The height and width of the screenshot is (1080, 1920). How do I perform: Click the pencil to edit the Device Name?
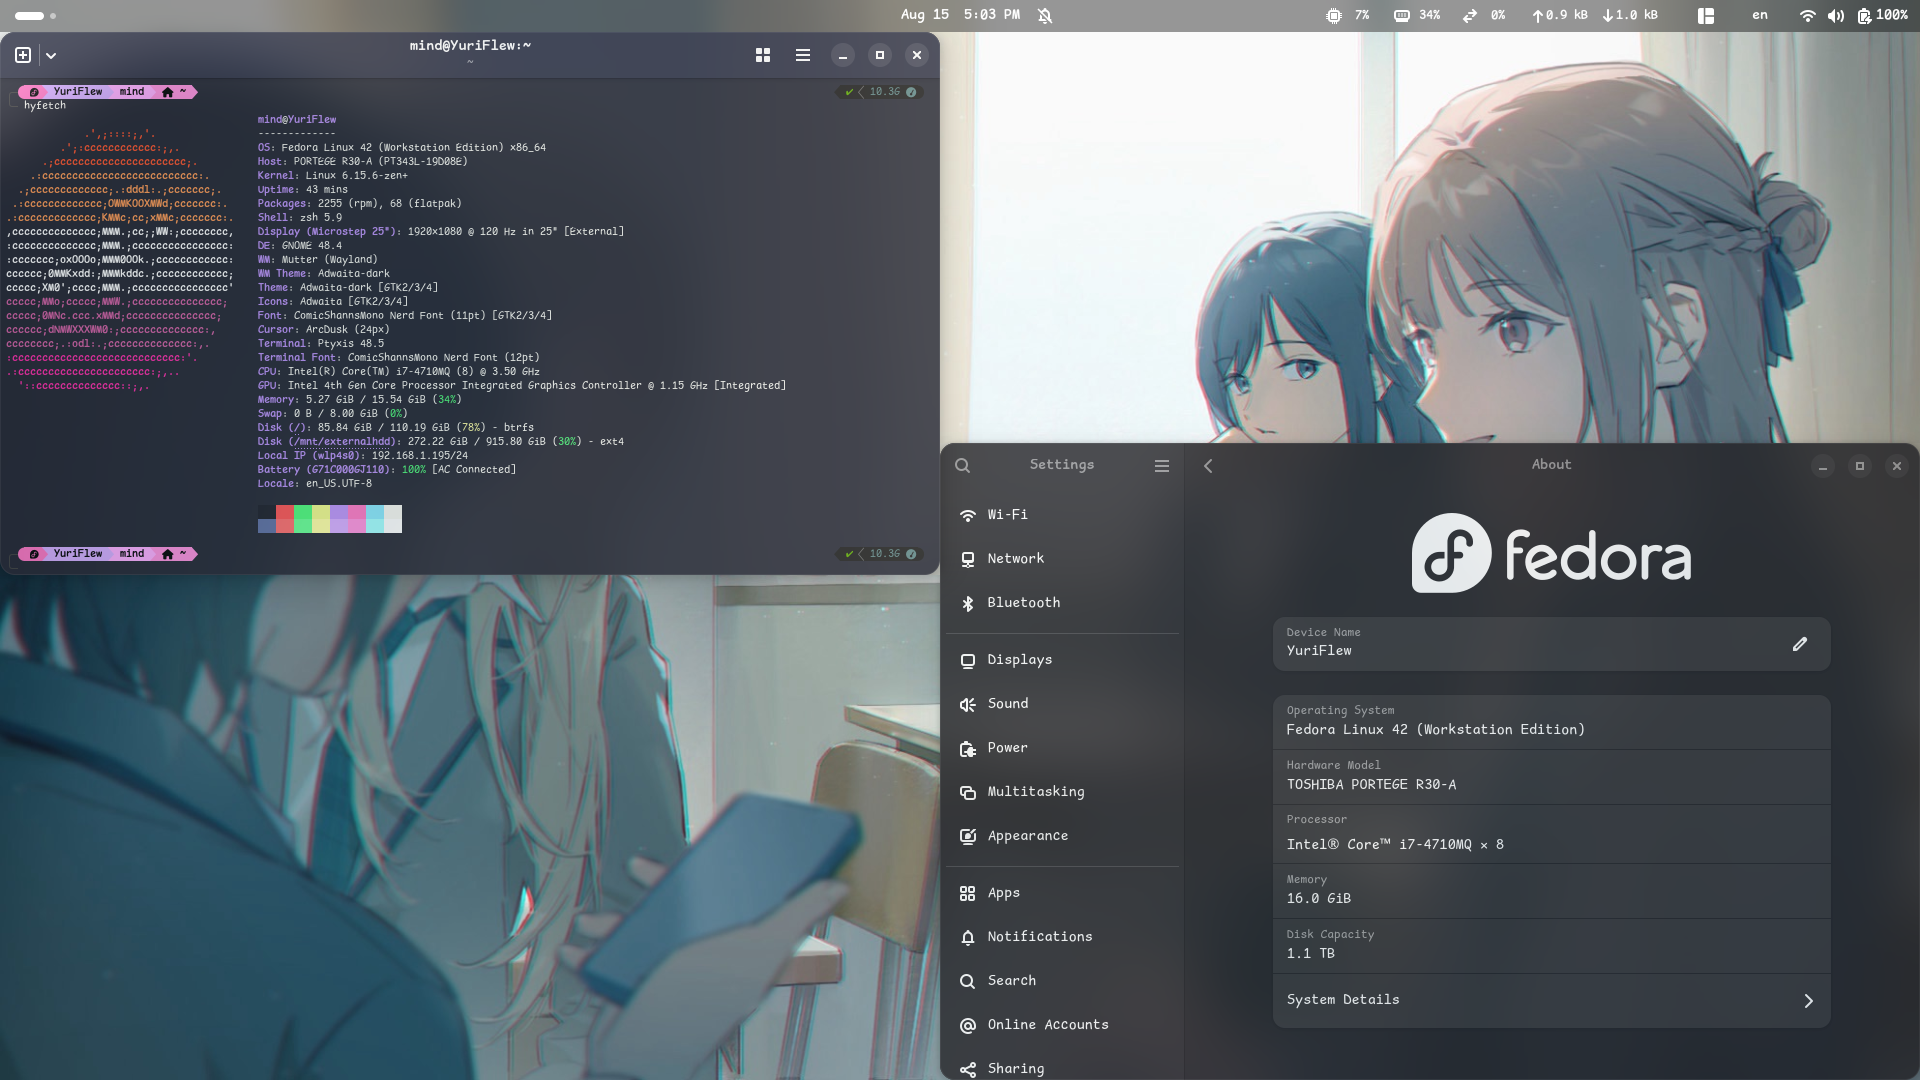point(1800,644)
